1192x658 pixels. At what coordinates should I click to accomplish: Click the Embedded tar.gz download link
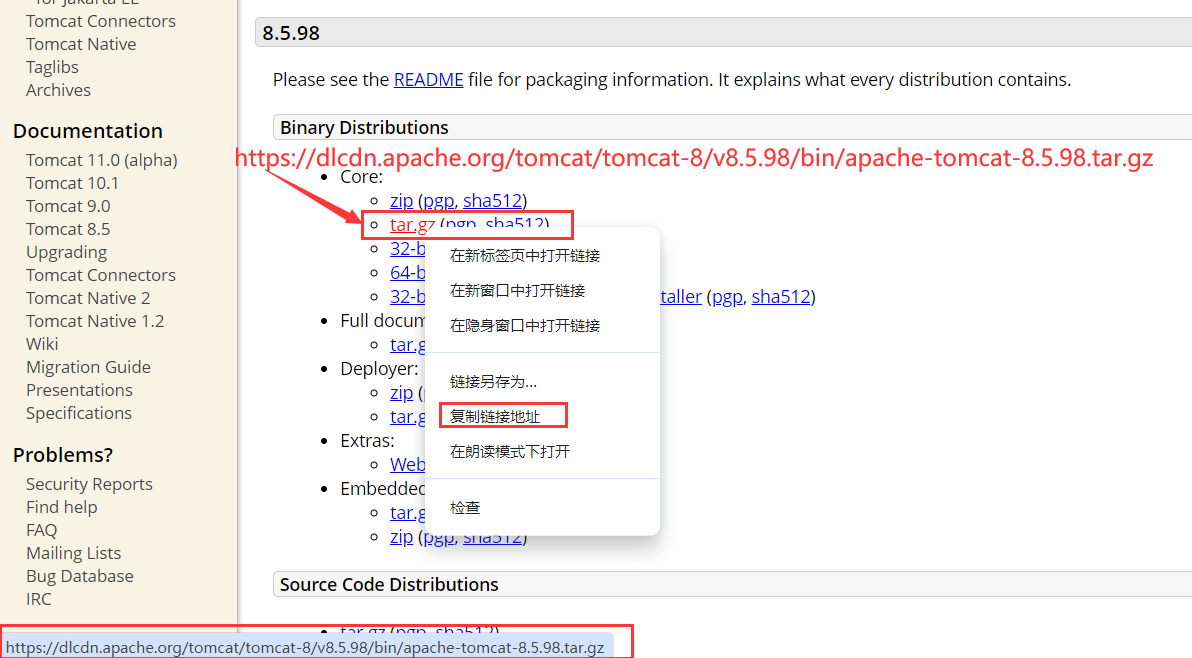click(407, 513)
